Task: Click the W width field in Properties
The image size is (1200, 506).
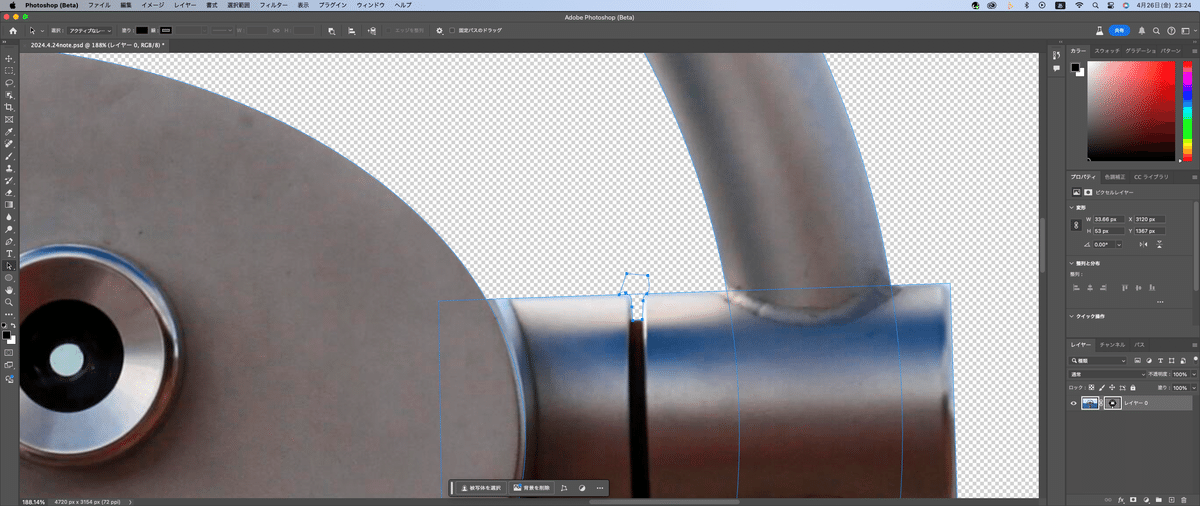Action: pyautogui.click(x=1108, y=219)
